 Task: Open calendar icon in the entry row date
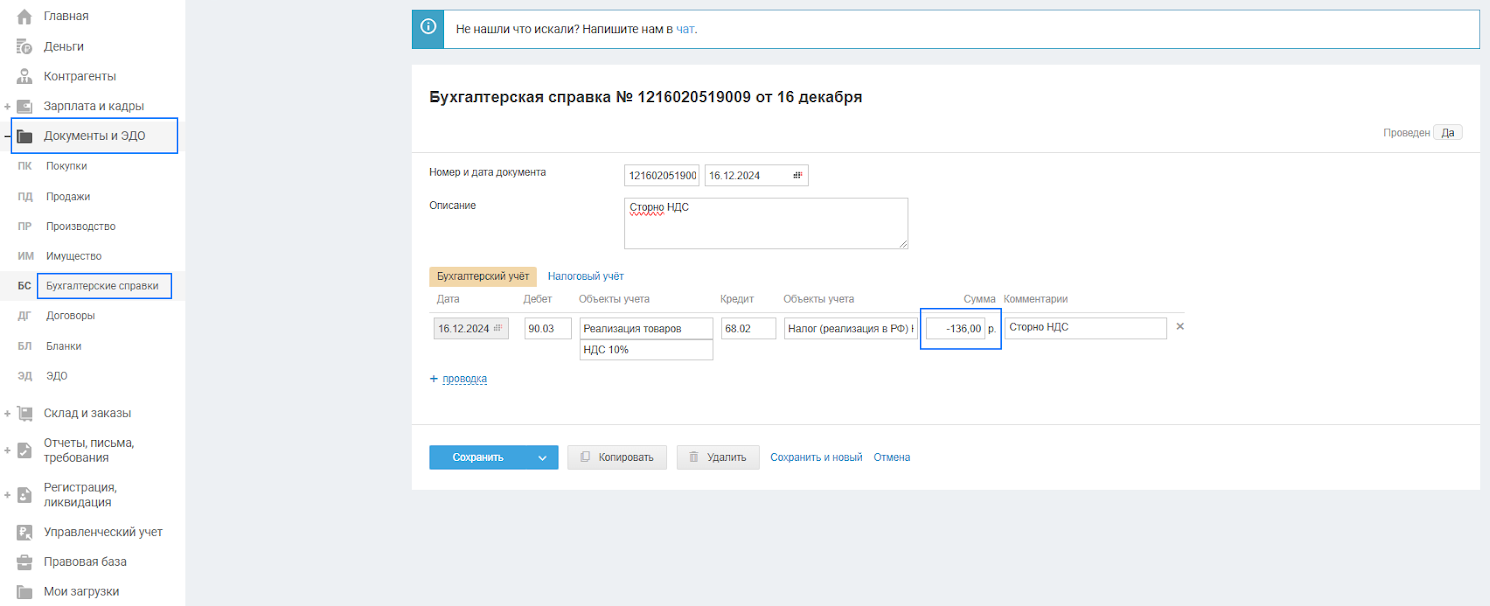tap(498, 328)
